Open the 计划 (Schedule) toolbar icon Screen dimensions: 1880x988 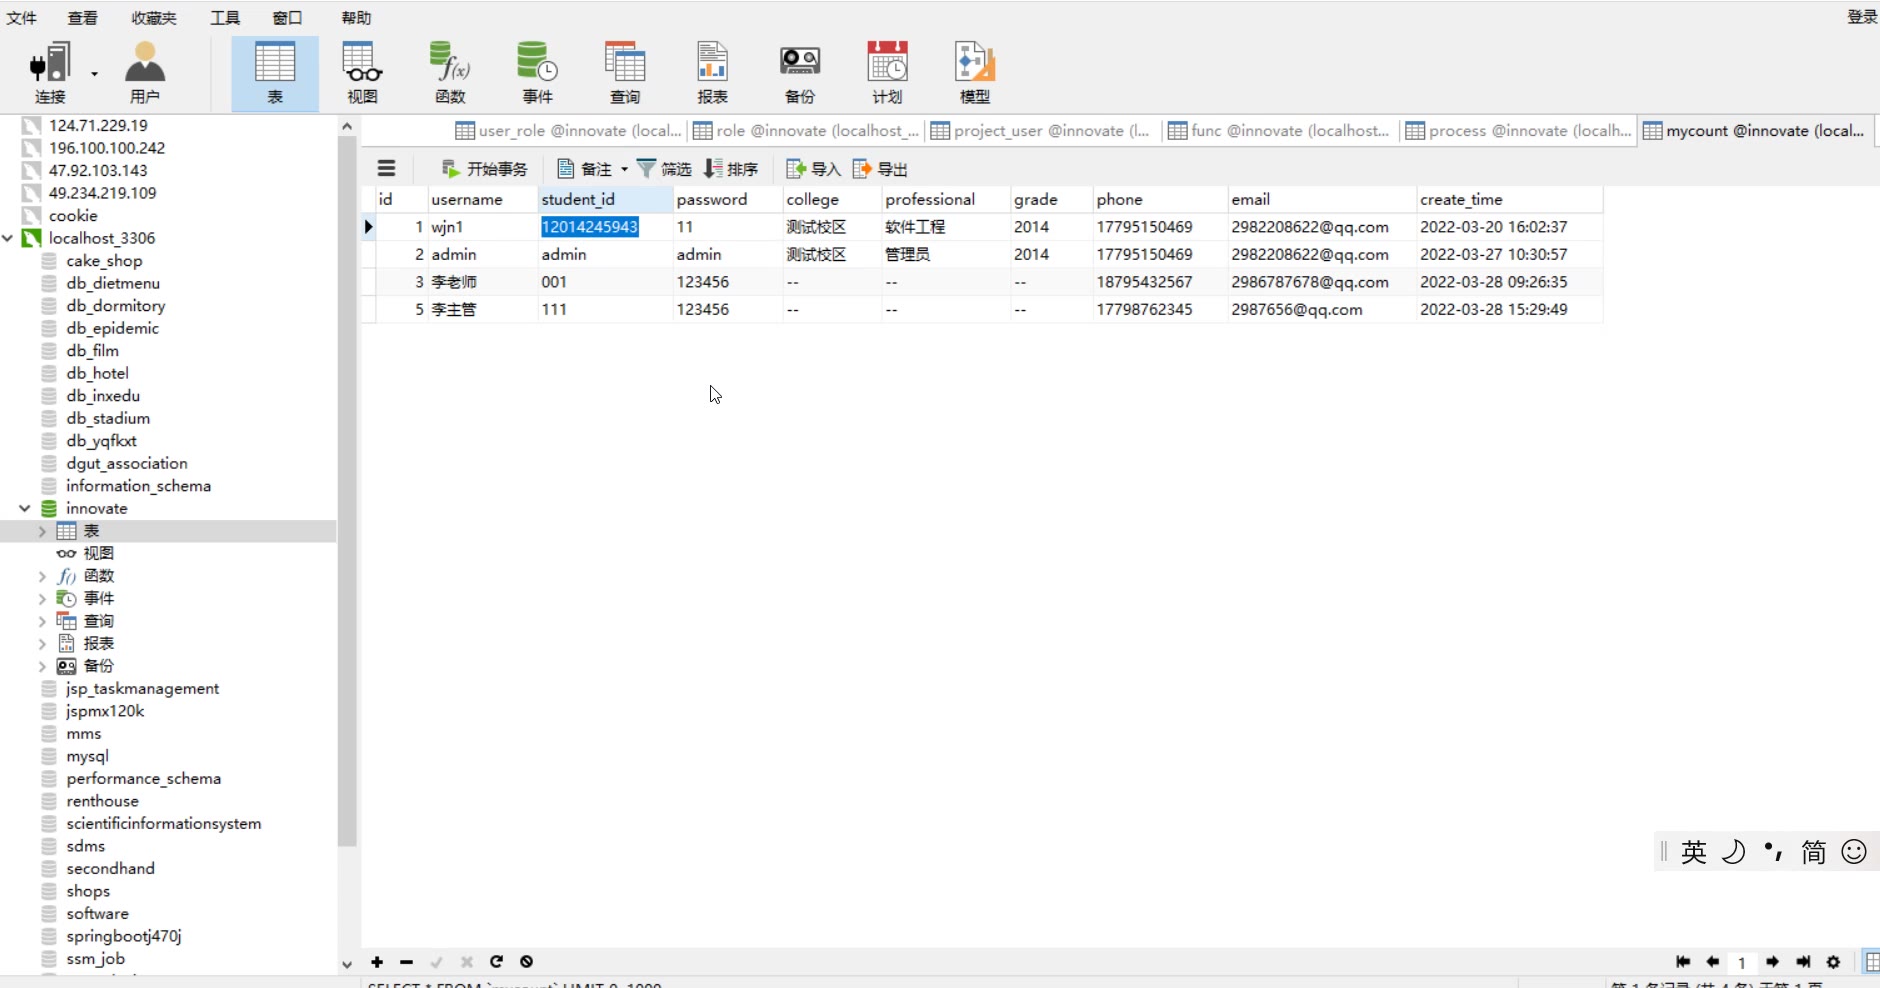point(887,73)
